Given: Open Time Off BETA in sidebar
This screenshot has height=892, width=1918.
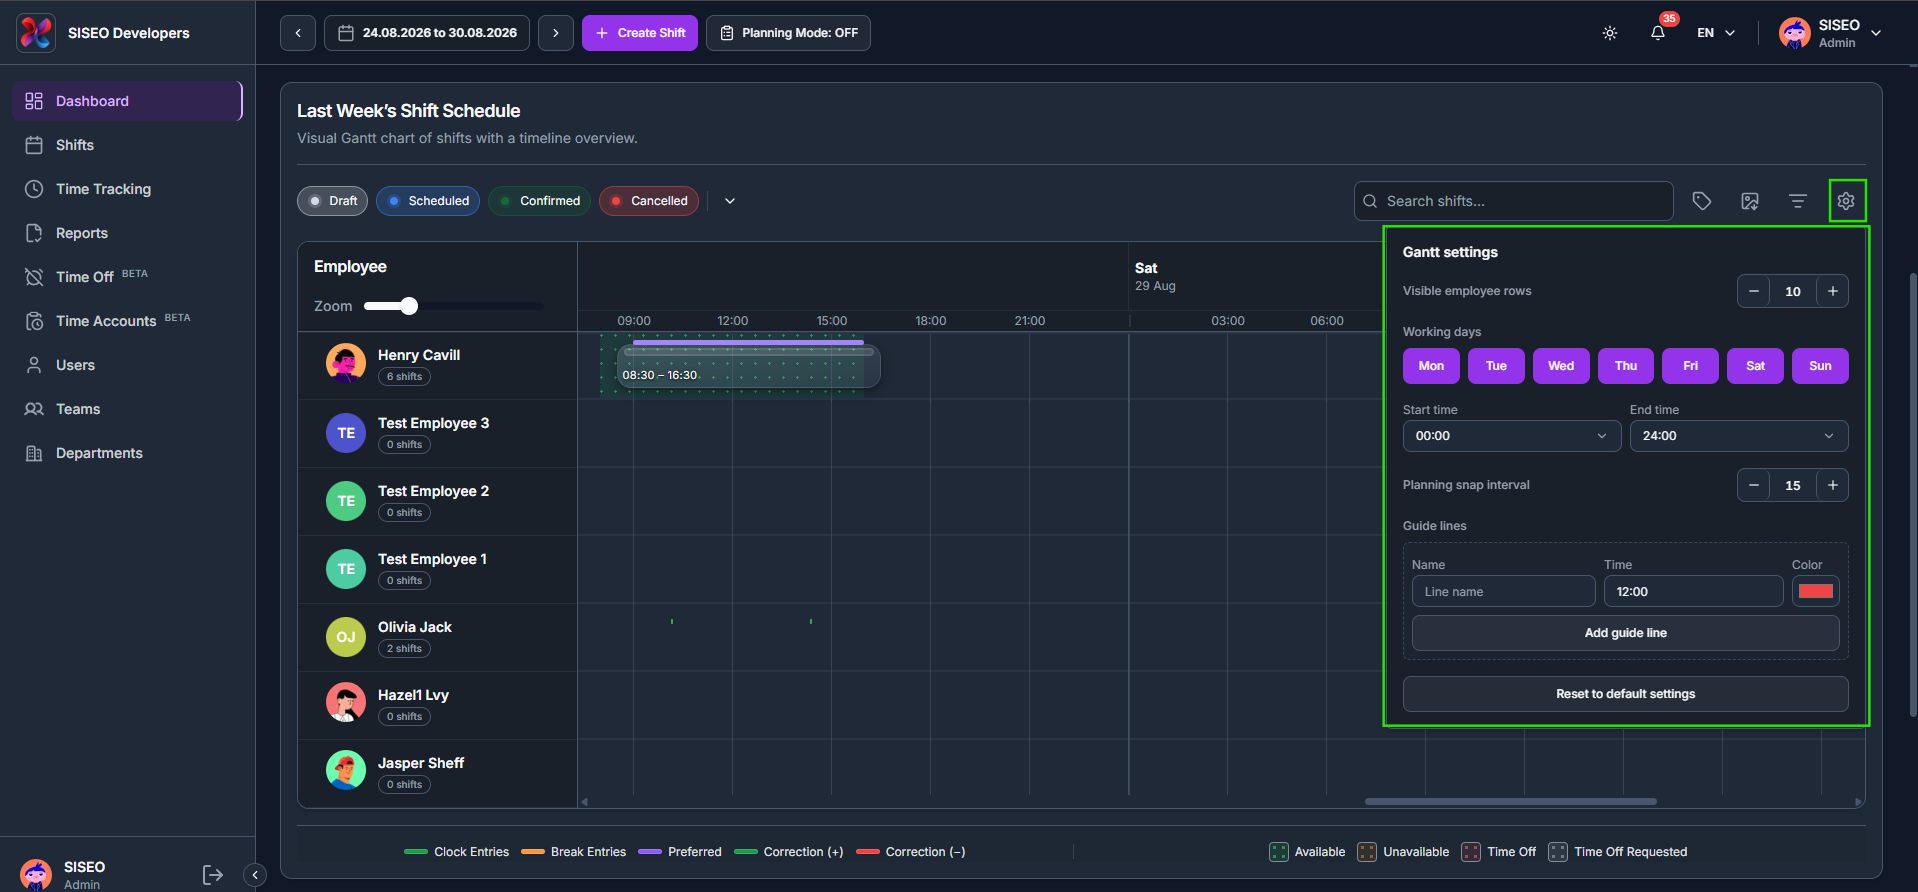Looking at the screenshot, I should click(127, 277).
